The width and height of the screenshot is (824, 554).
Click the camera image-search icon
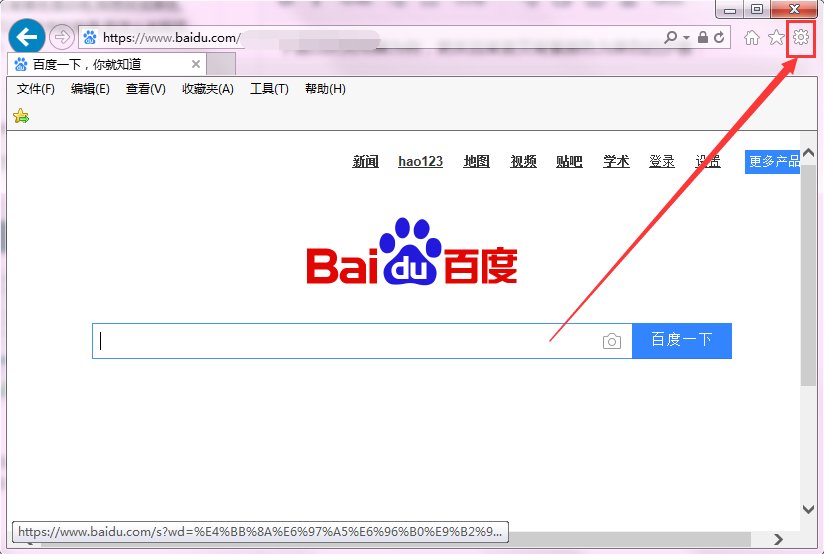coord(612,342)
